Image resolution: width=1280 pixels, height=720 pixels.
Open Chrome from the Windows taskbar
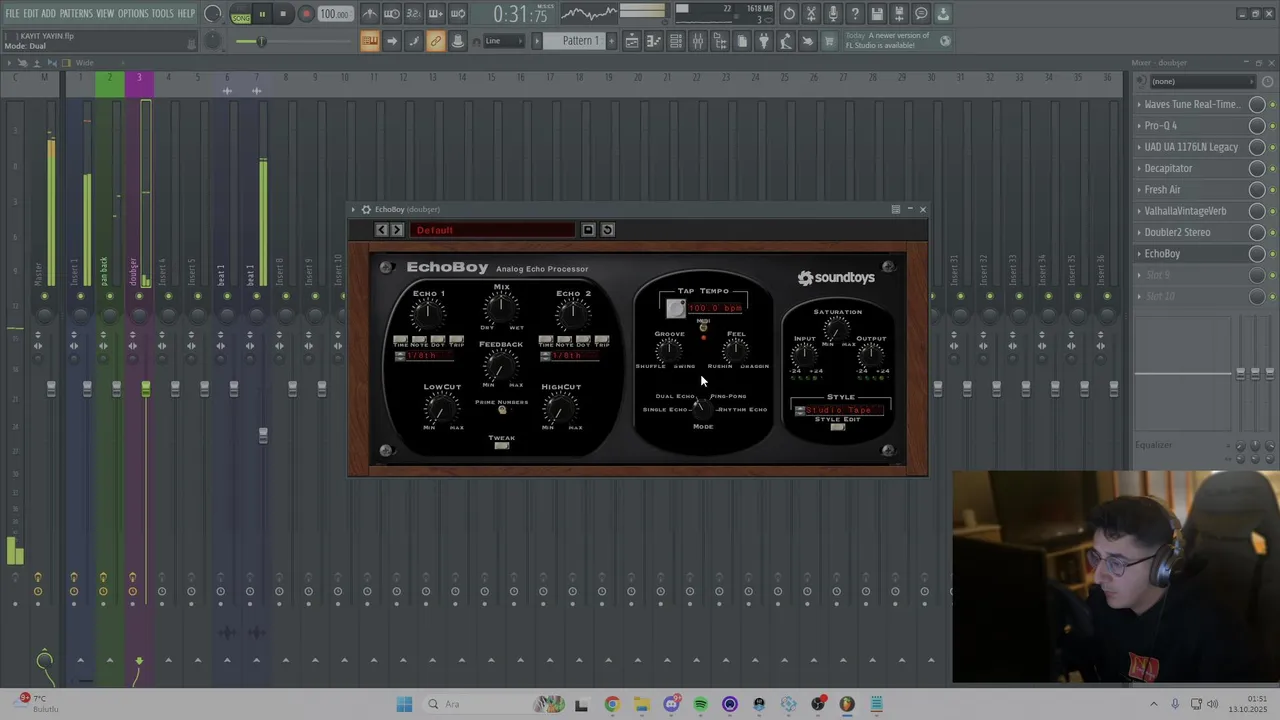point(612,704)
